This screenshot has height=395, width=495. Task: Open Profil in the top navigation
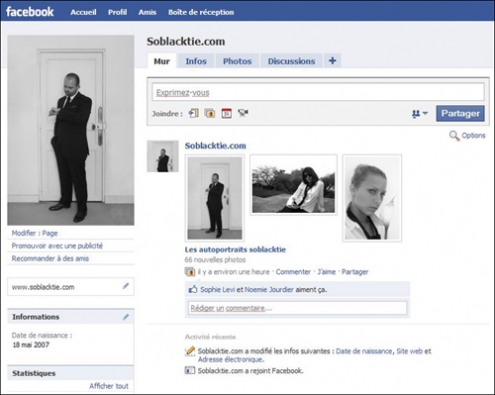pyautogui.click(x=117, y=12)
